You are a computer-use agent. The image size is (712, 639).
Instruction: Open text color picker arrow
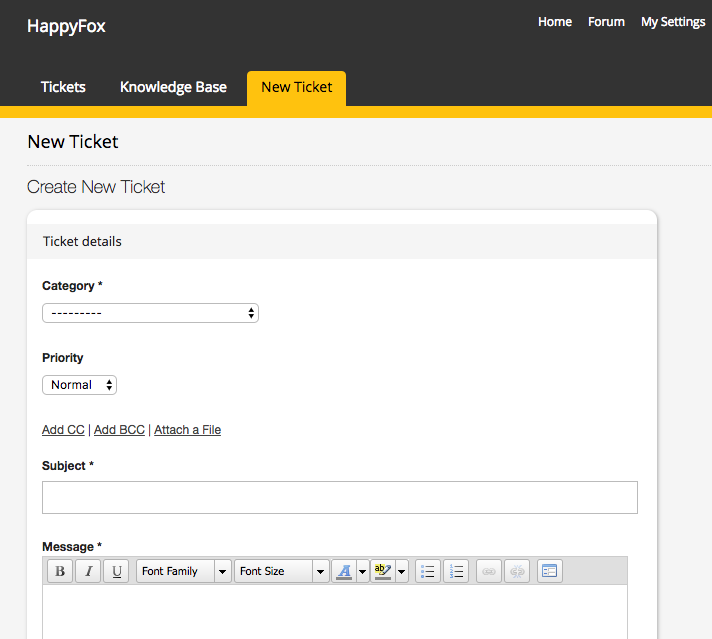363,571
